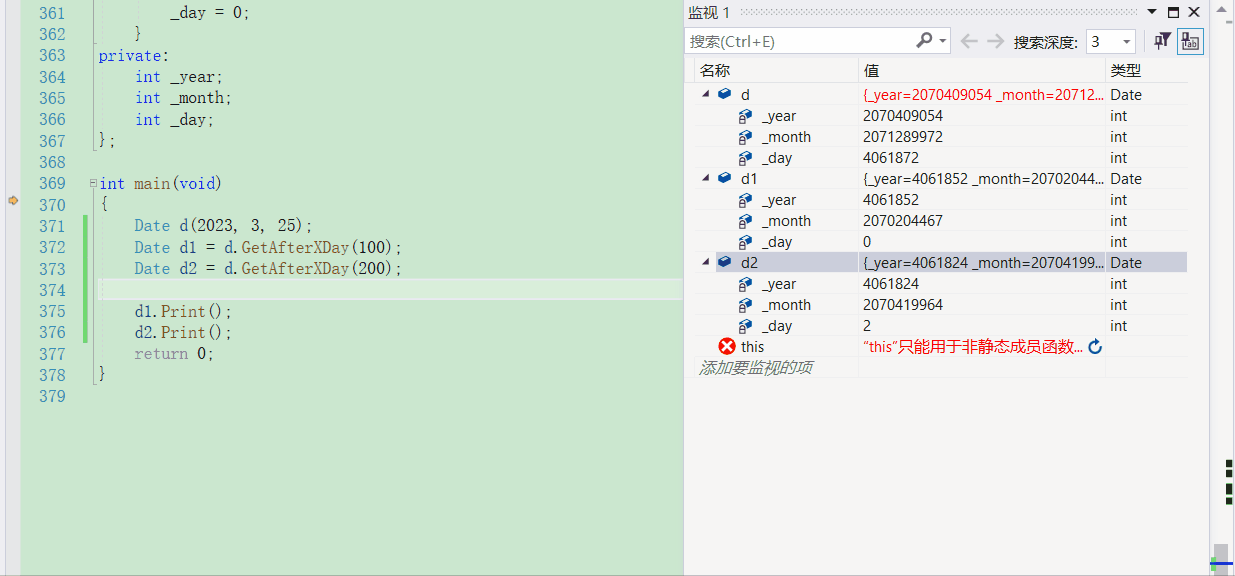Click code line Date d(2023, 3, 25);
The image size is (1235, 576).
224,226
